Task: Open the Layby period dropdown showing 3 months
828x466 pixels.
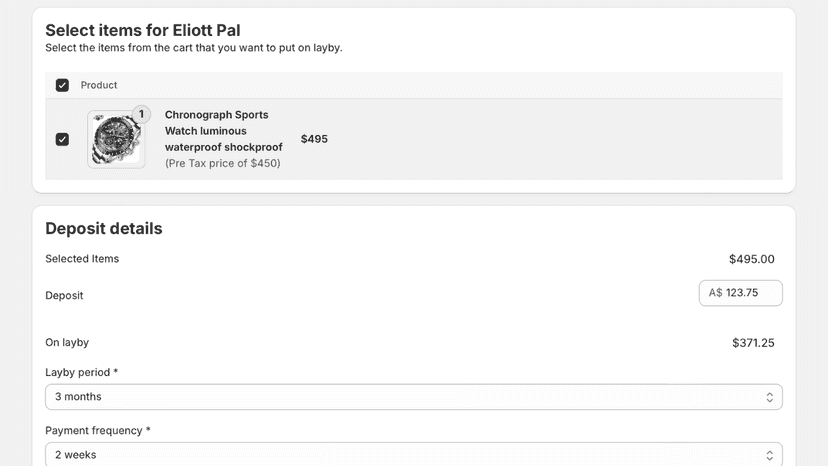Action: 413,397
